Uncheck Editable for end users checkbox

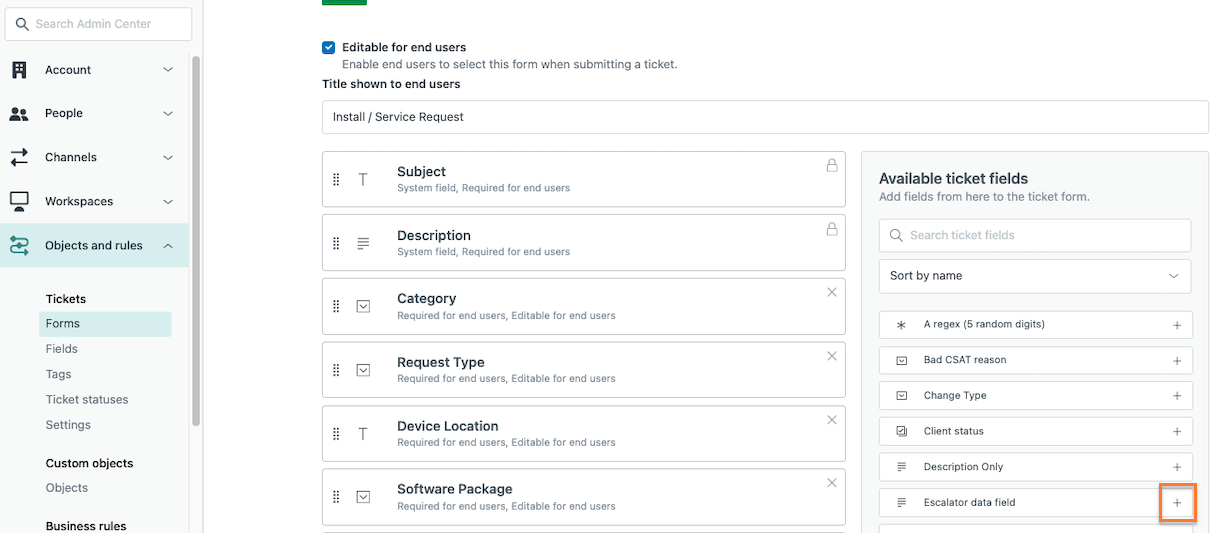pos(329,47)
